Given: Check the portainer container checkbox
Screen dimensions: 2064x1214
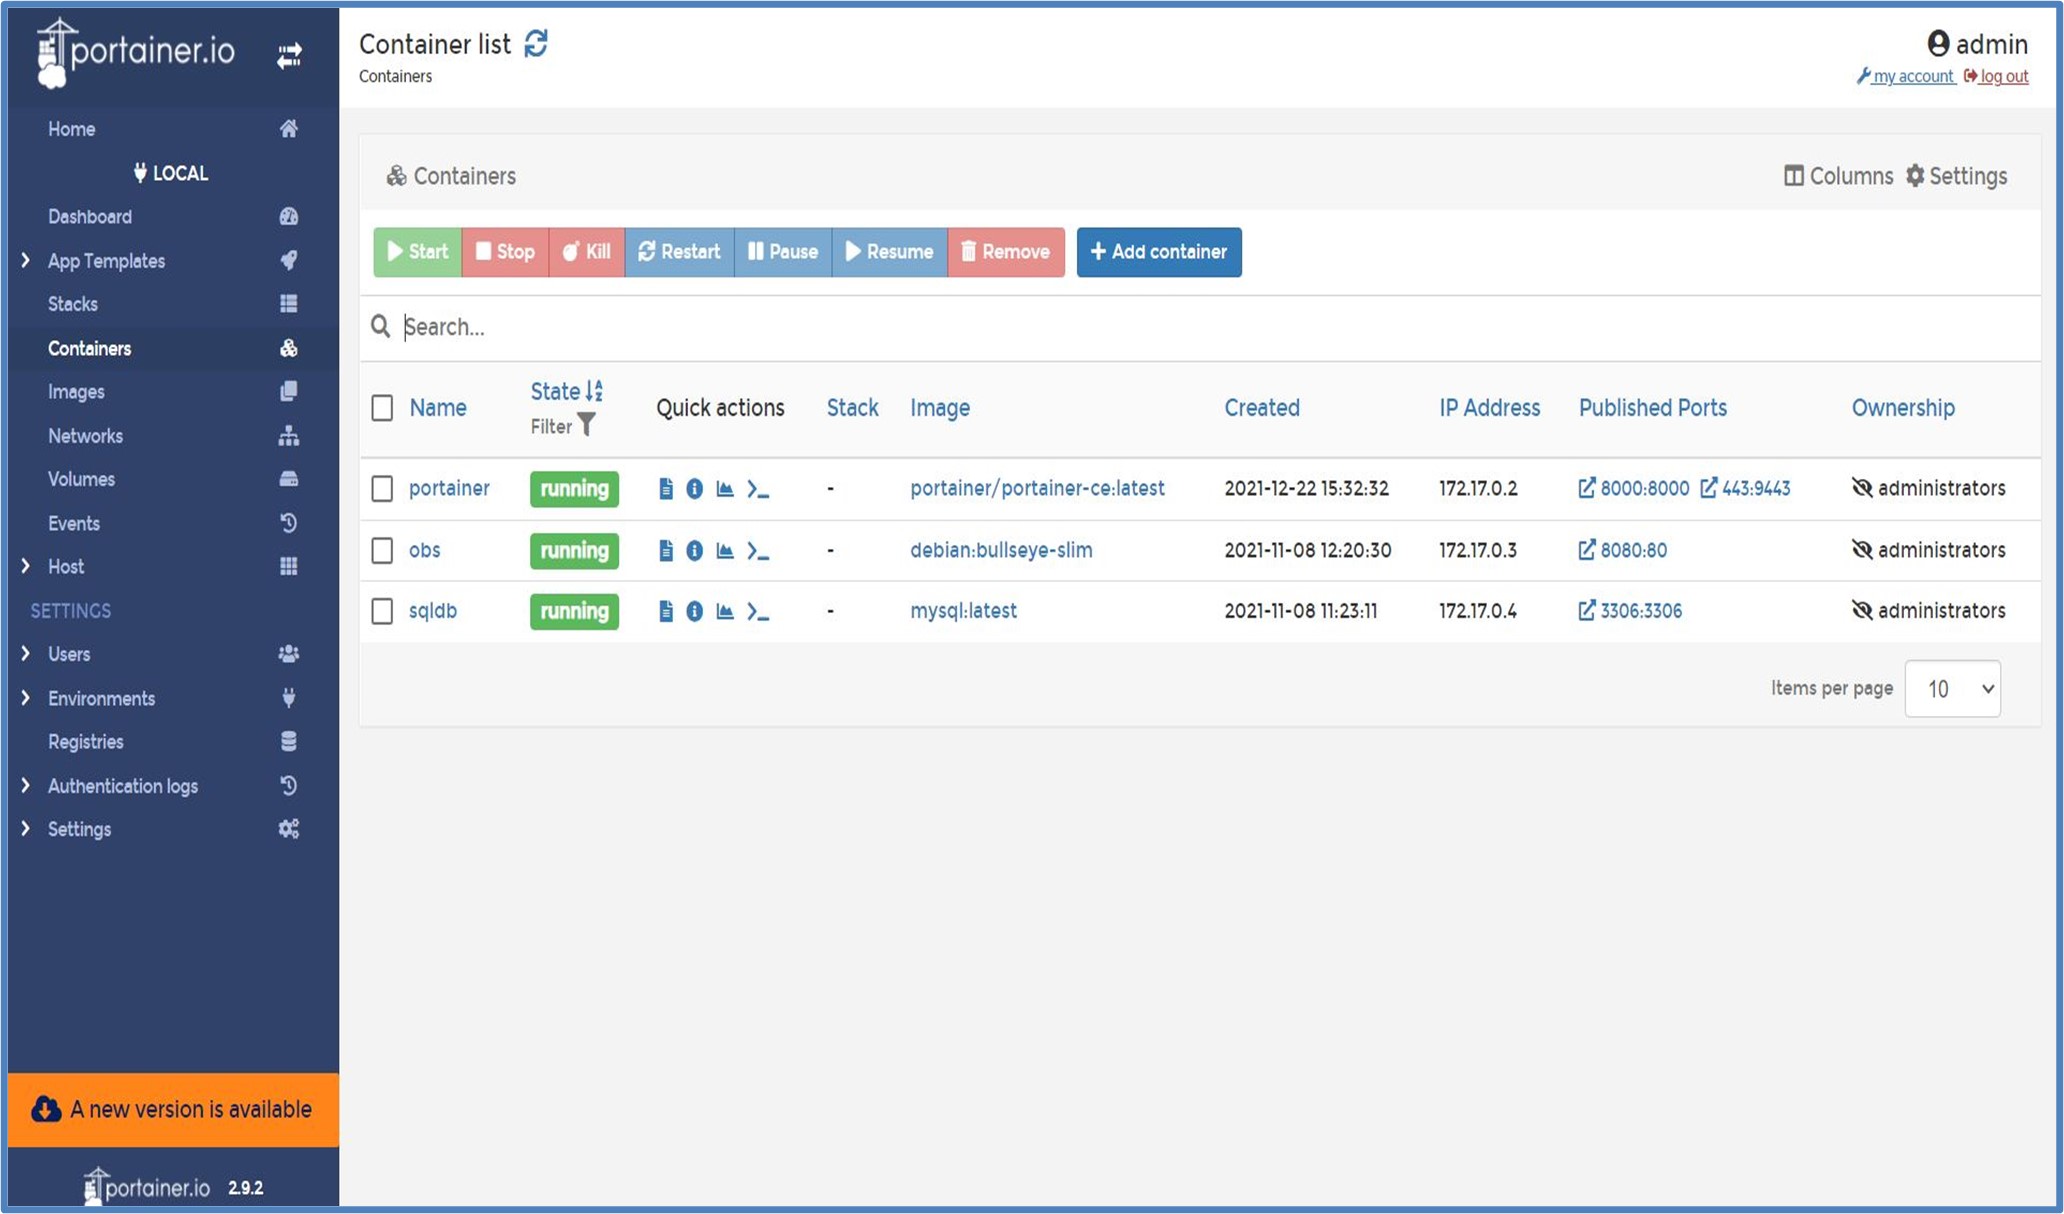Looking at the screenshot, I should pyautogui.click(x=382, y=489).
